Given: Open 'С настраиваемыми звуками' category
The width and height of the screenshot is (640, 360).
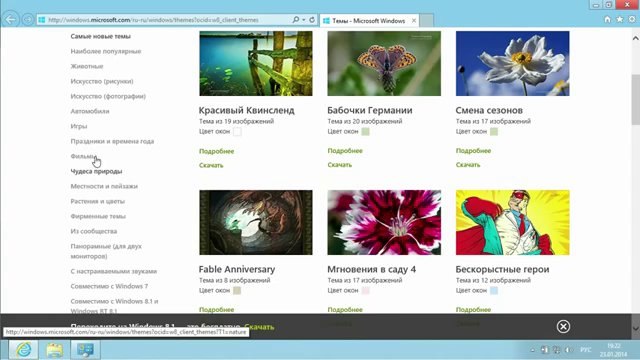Looking at the screenshot, I should click(113, 271).
